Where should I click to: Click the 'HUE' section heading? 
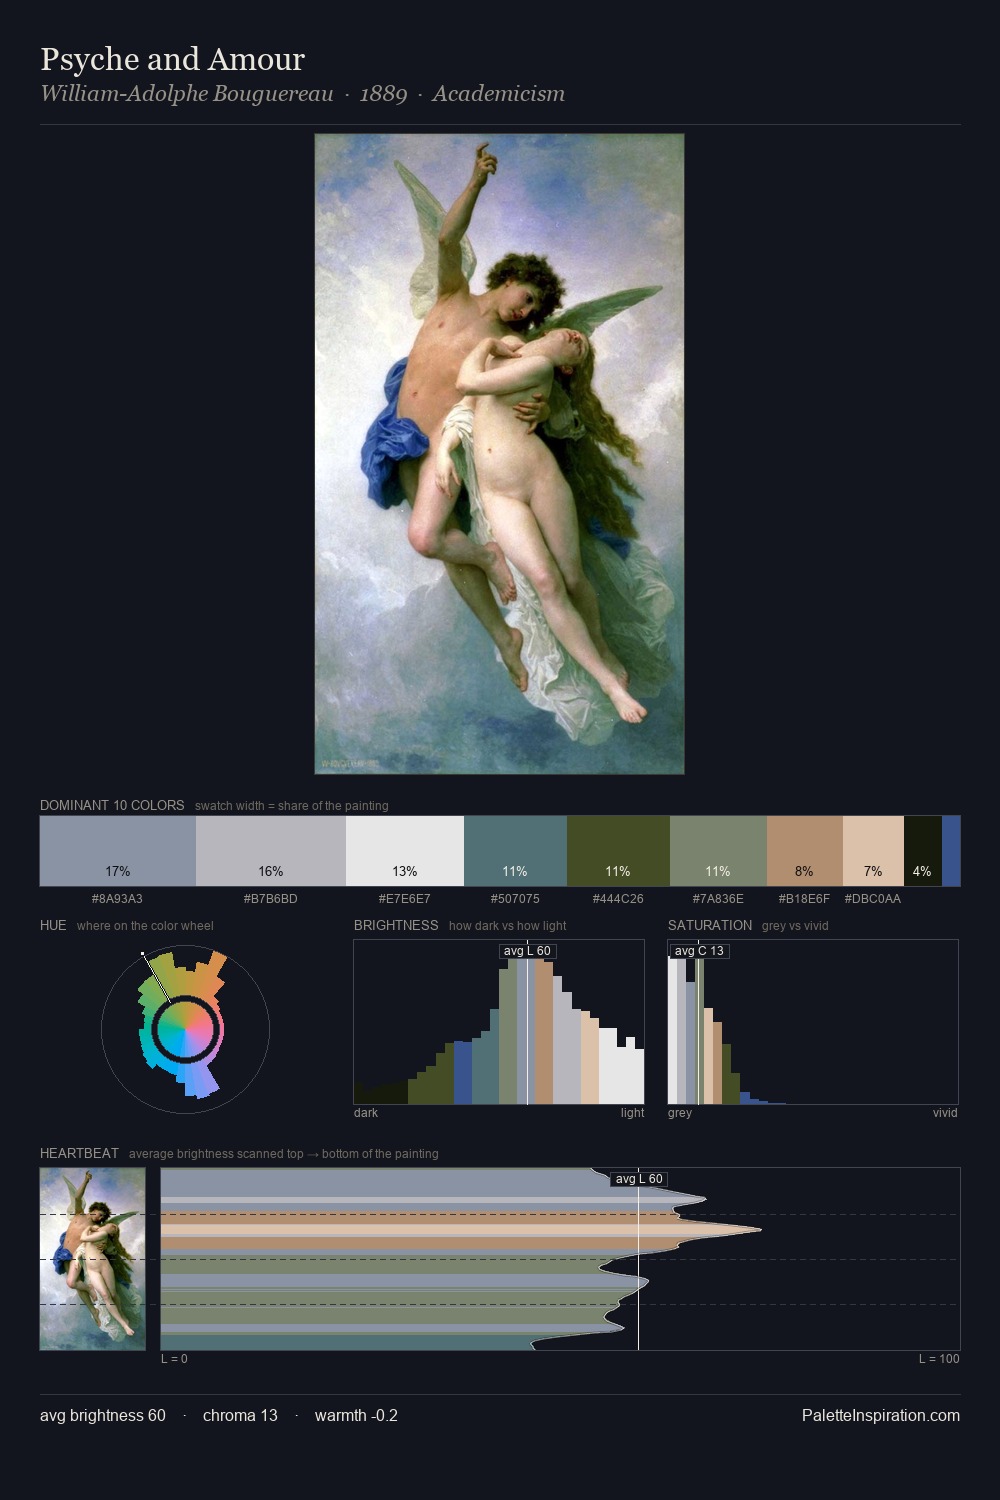[x=53, y=925]
